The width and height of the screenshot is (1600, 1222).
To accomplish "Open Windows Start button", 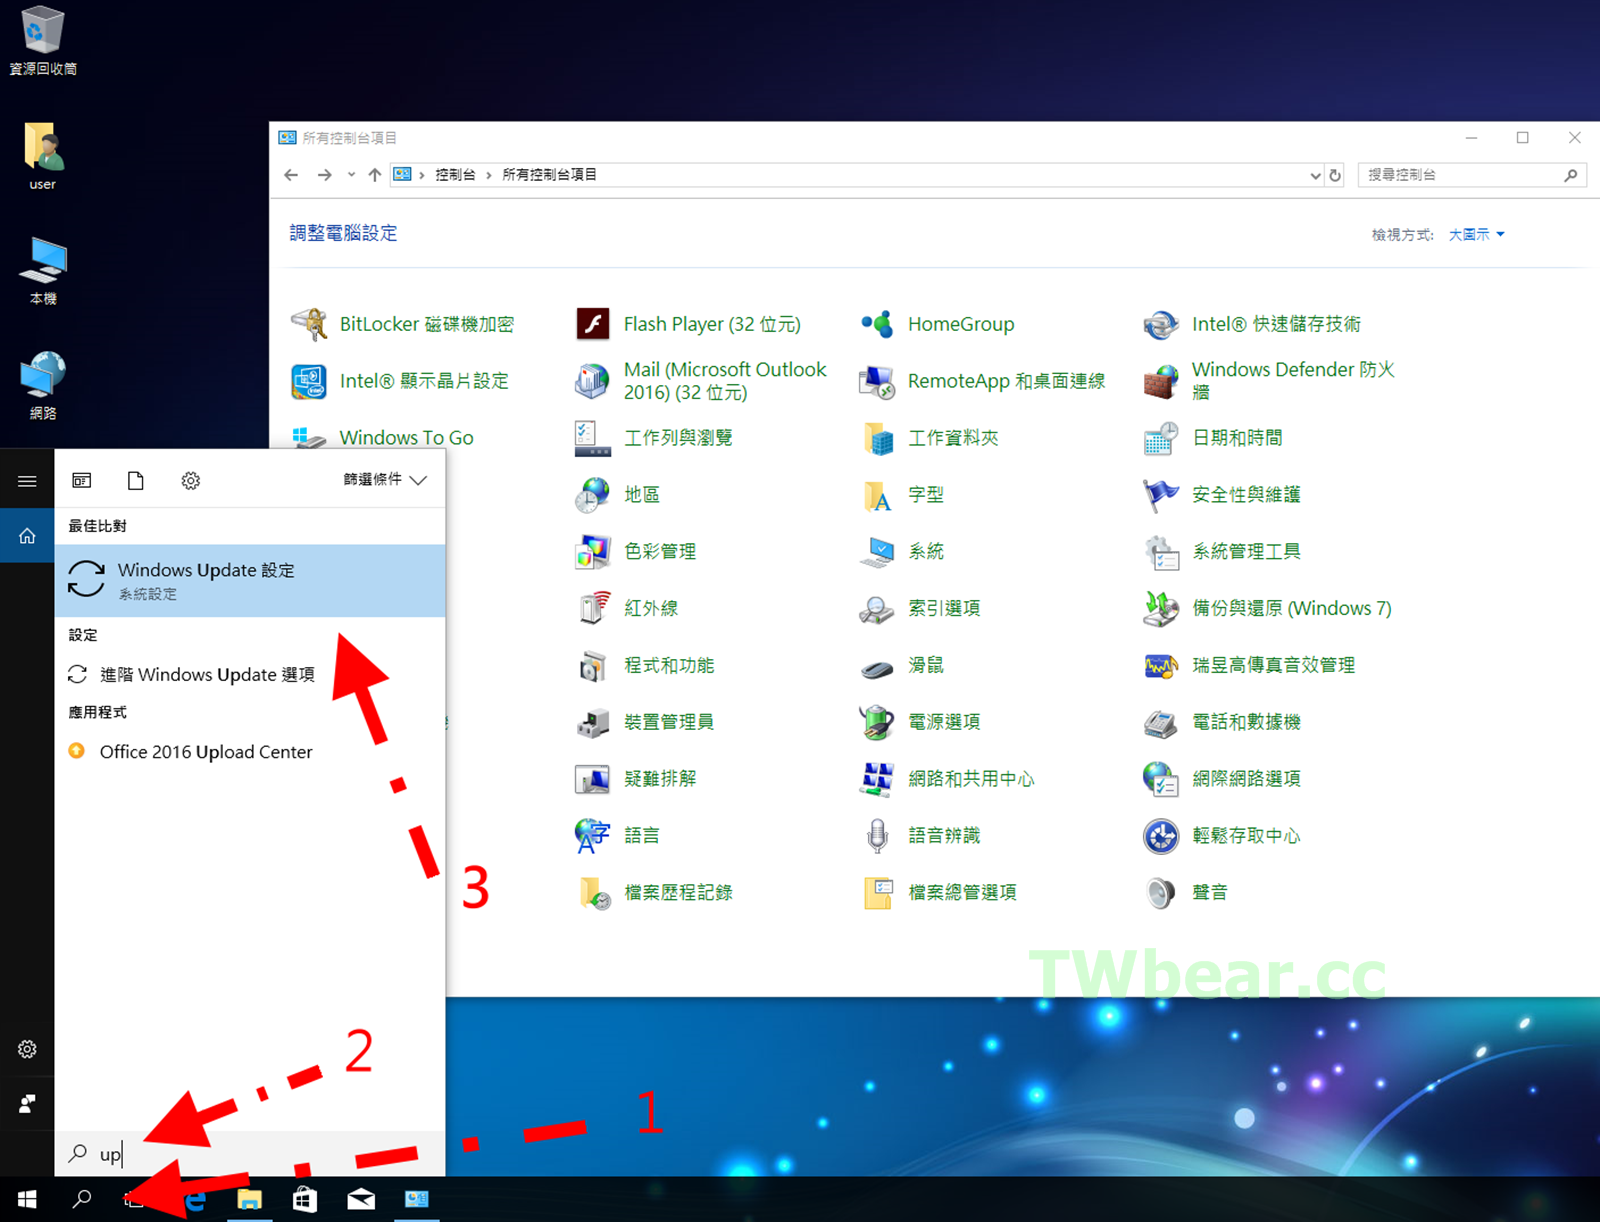I will 27,1199.
